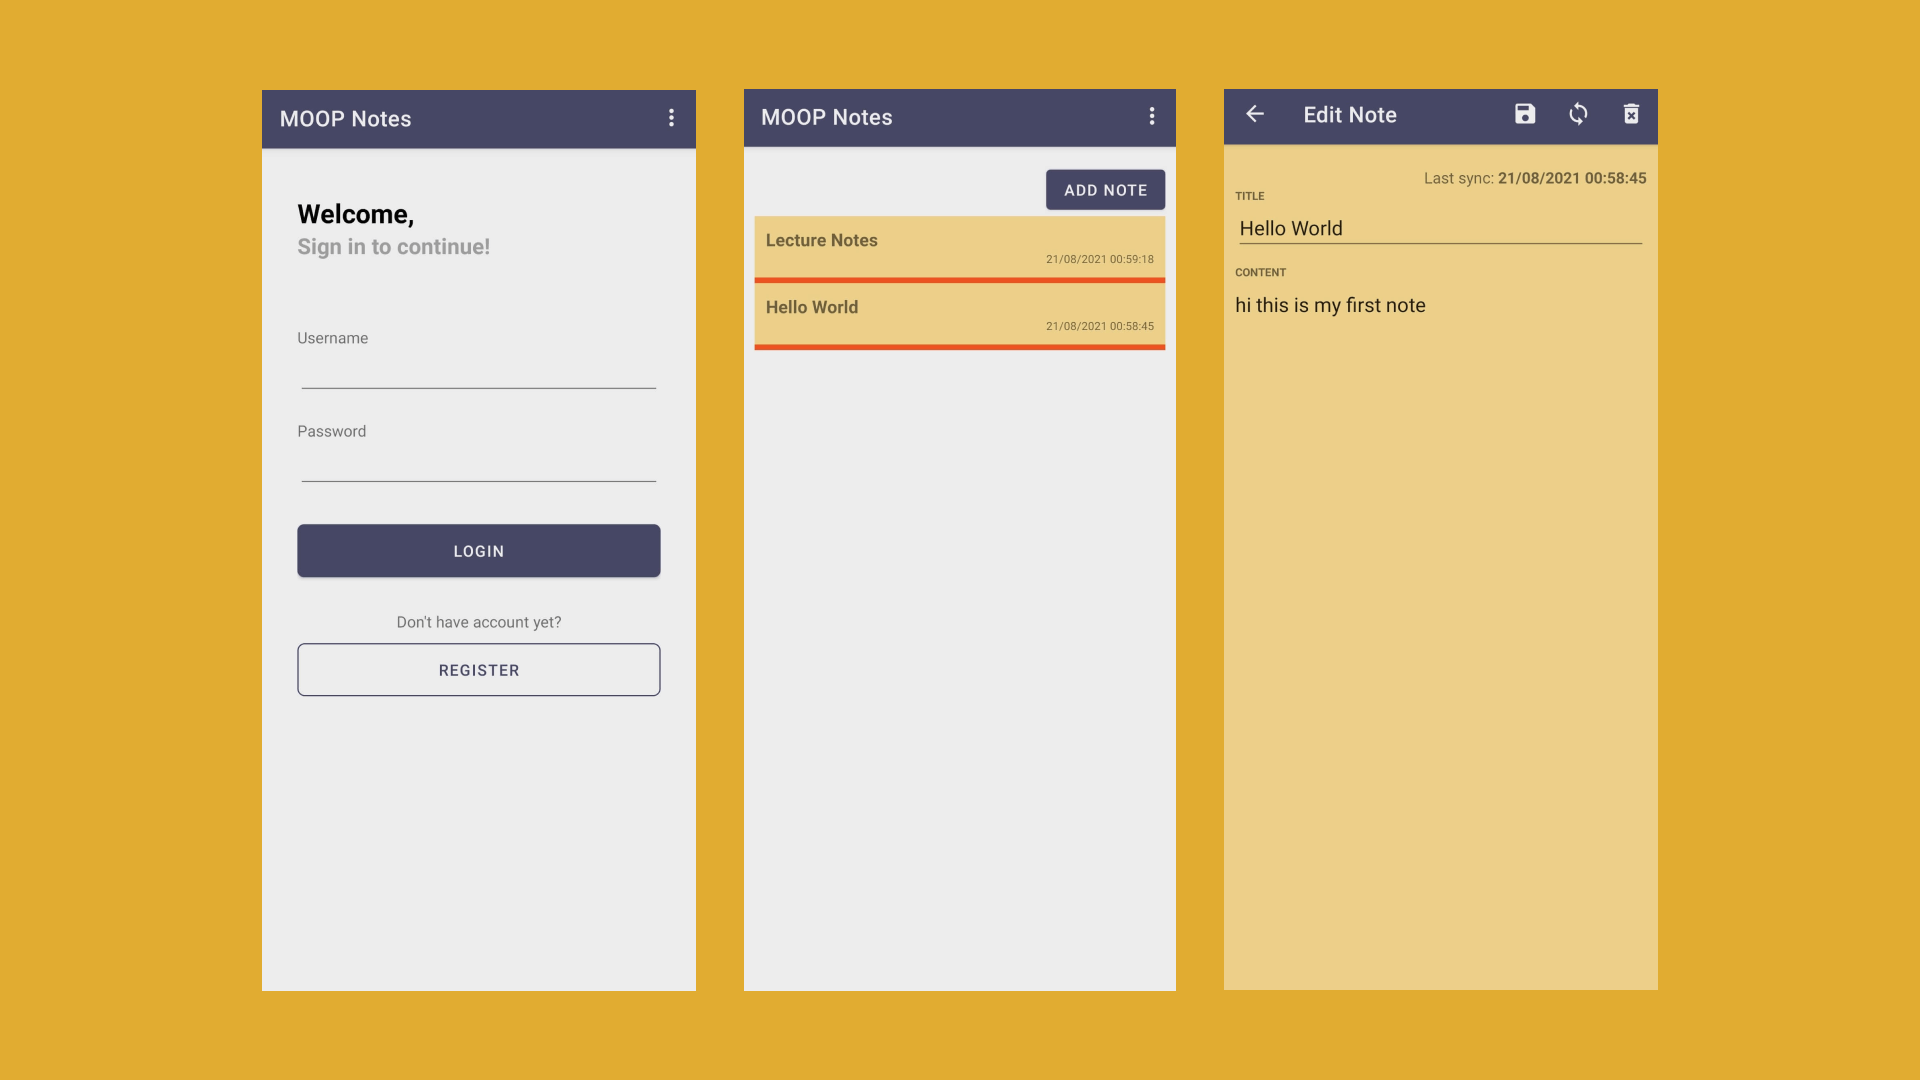Open overflow menu on login screen
The width and height of the screenshot is (1920, 1080).
(x=671, y=118)
